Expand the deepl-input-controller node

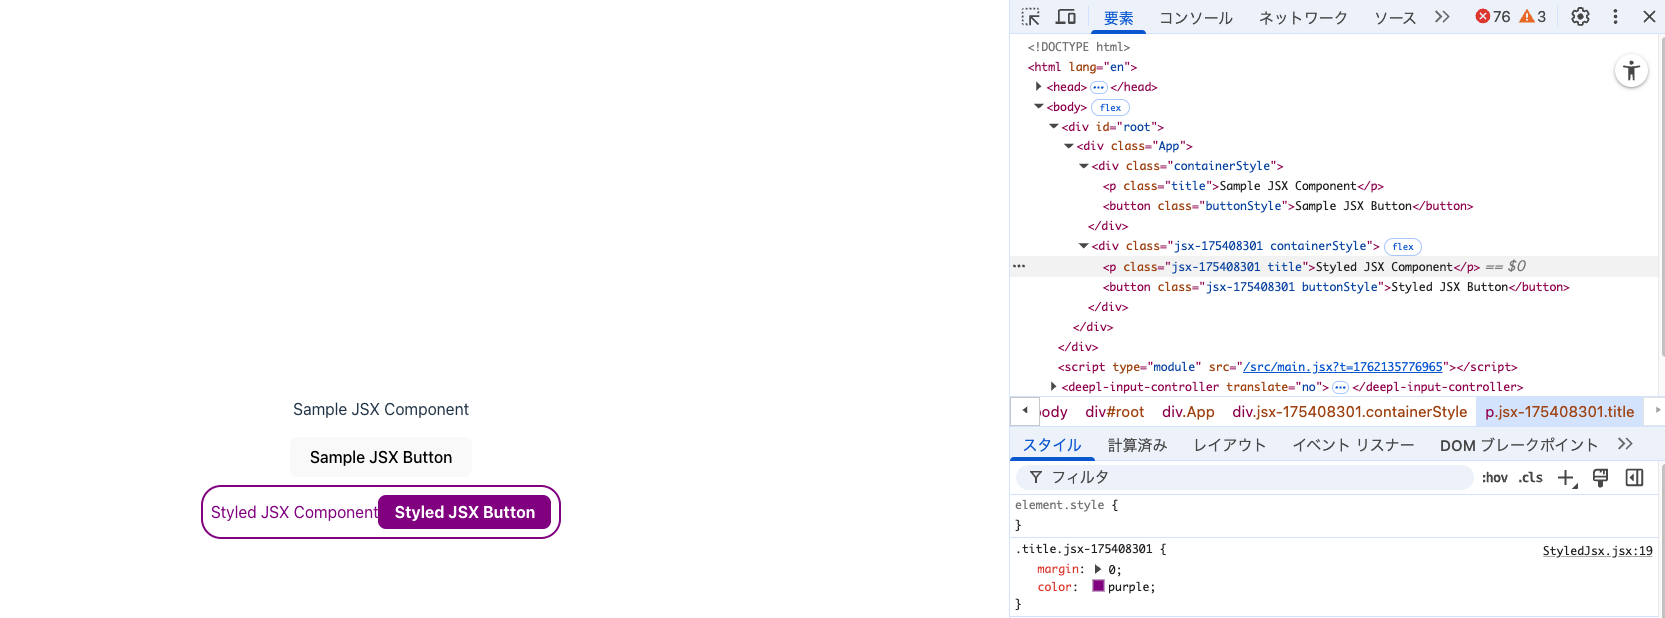coord(1053,387)
